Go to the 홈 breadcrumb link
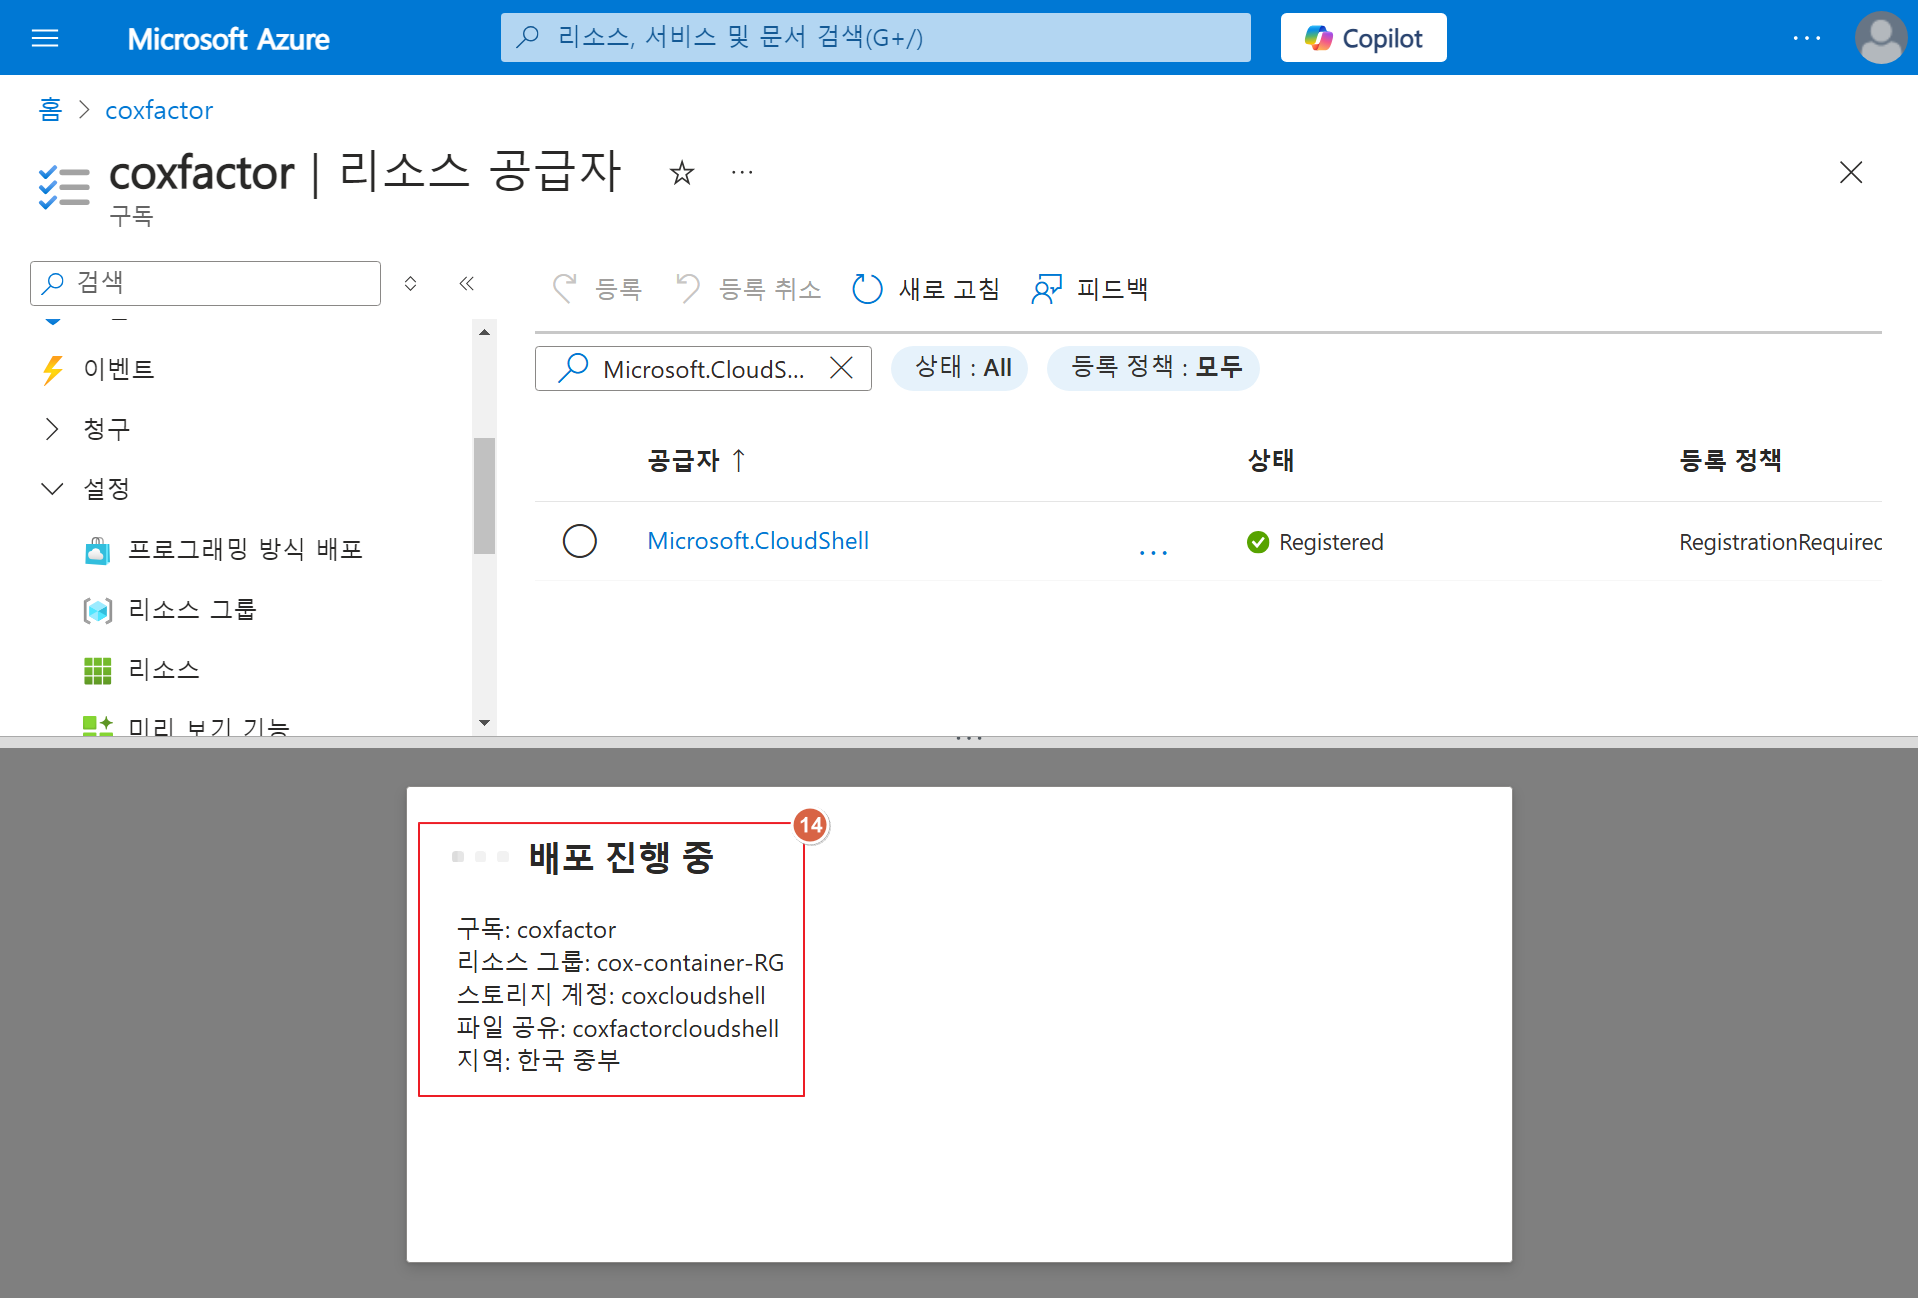Image resolution: width=1918 pixels, height=1298 pixels. click(x=50, y=110)
